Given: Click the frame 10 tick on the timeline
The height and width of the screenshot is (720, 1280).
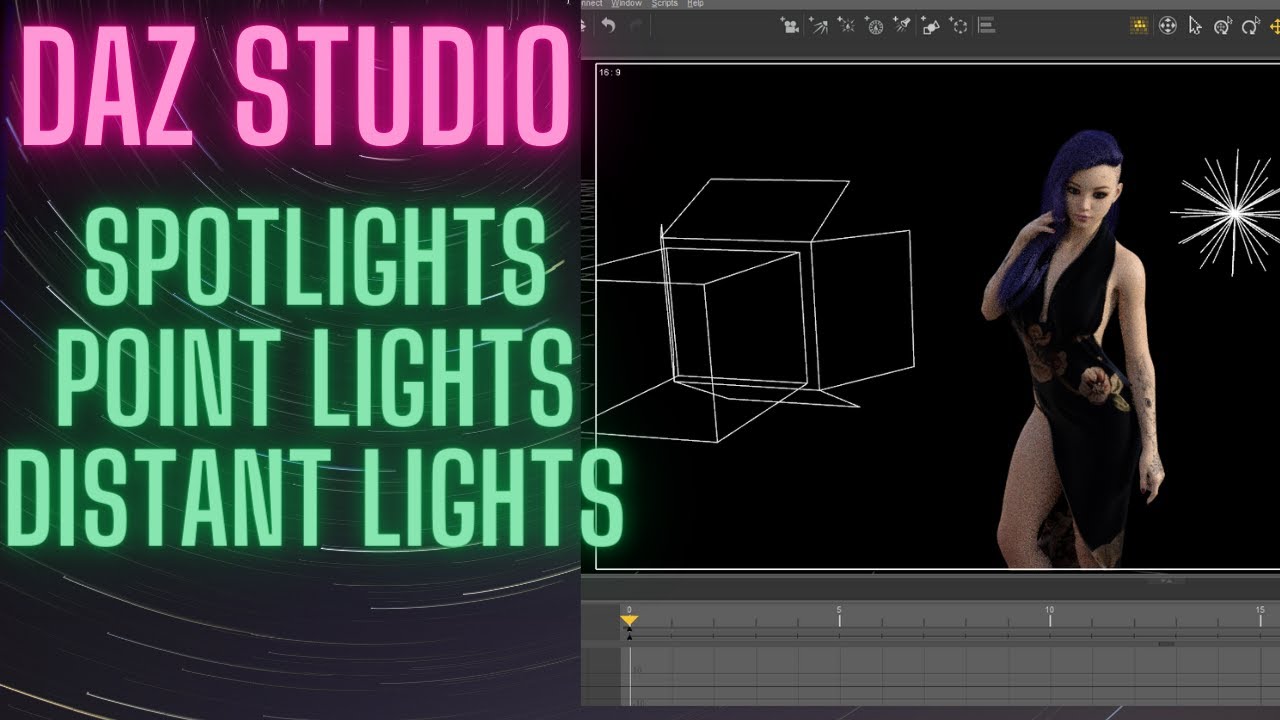Looking at the screenshot, I should pyautogui.click(x=1049, y=618).
